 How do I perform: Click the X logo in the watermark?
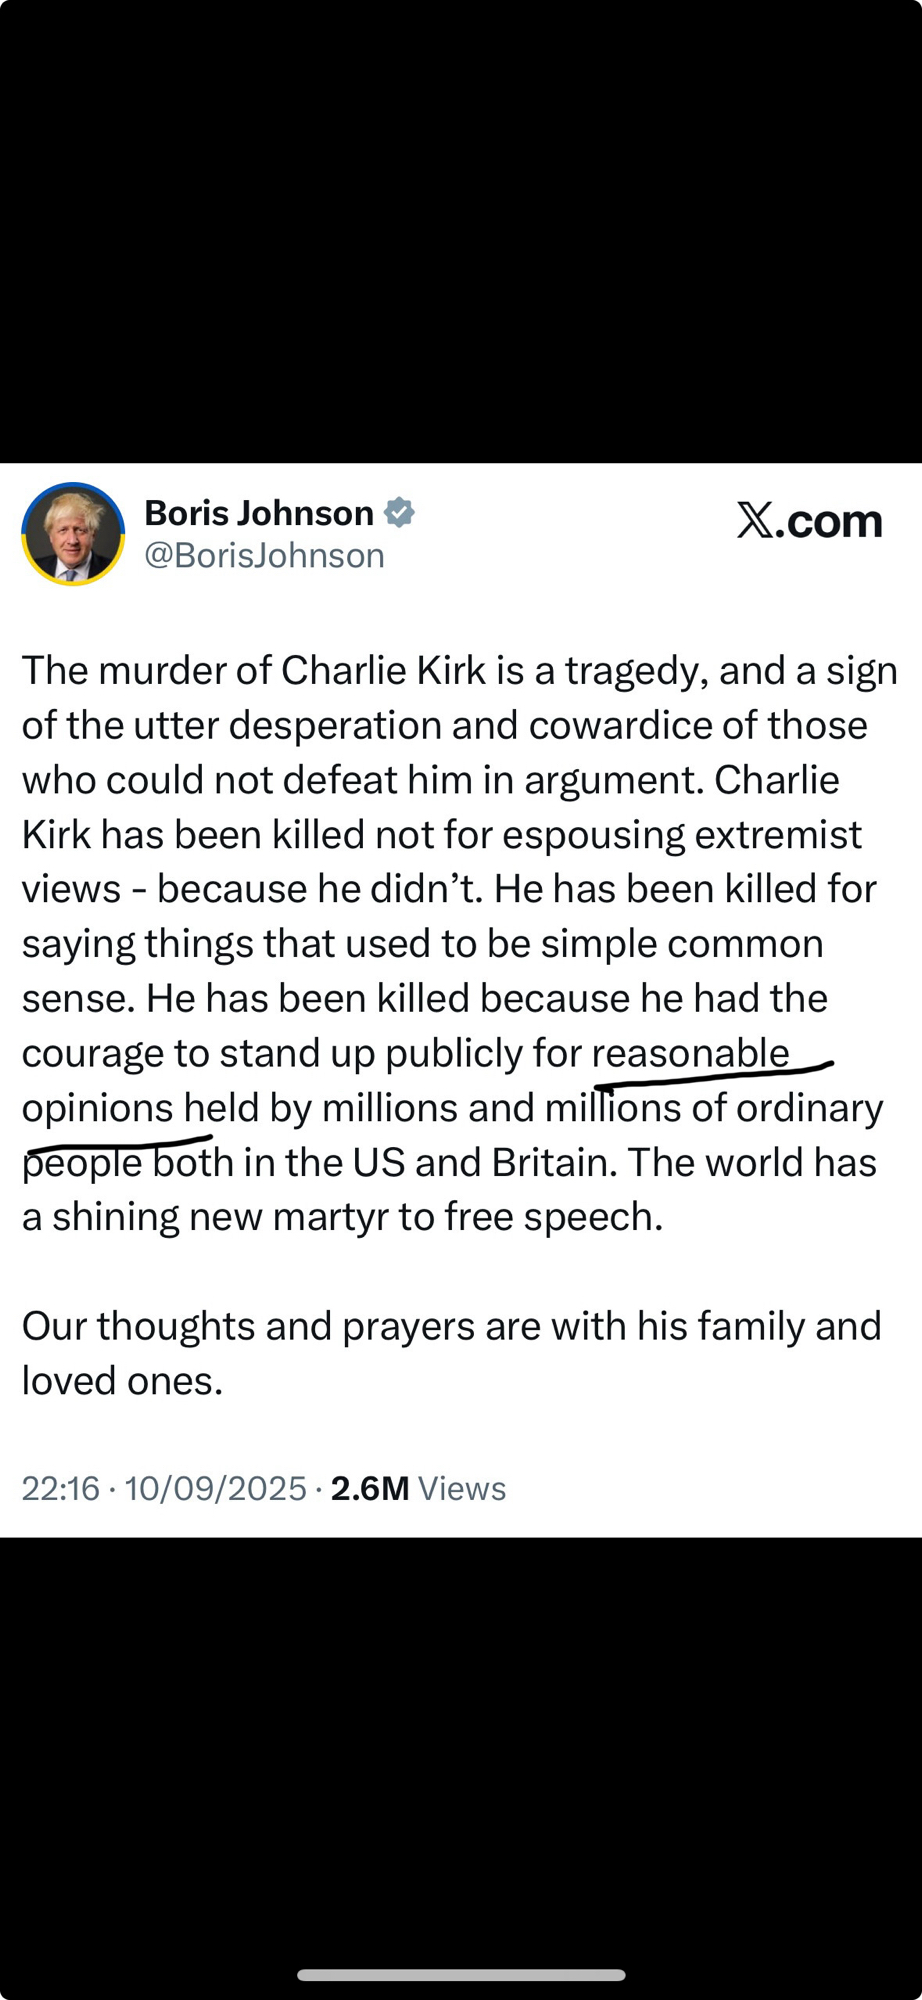[755, 520]
